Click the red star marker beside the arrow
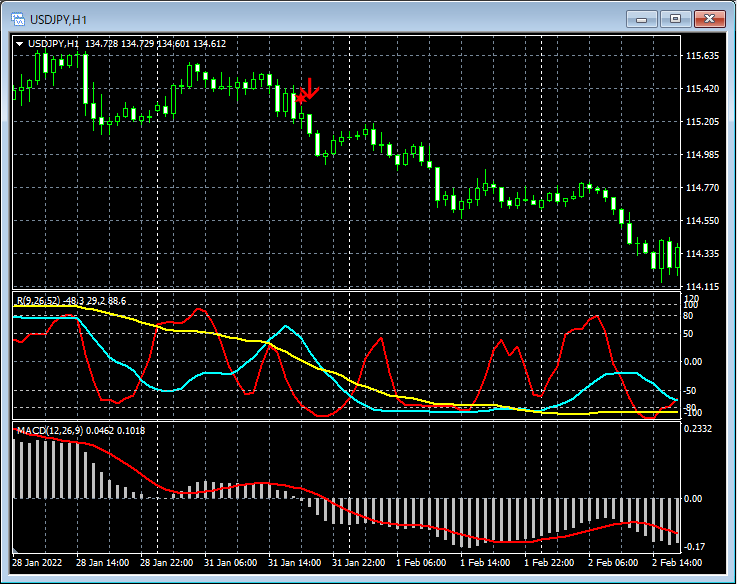Image resolution: width=737 pixels, height=584 pixels. point(299,98)
